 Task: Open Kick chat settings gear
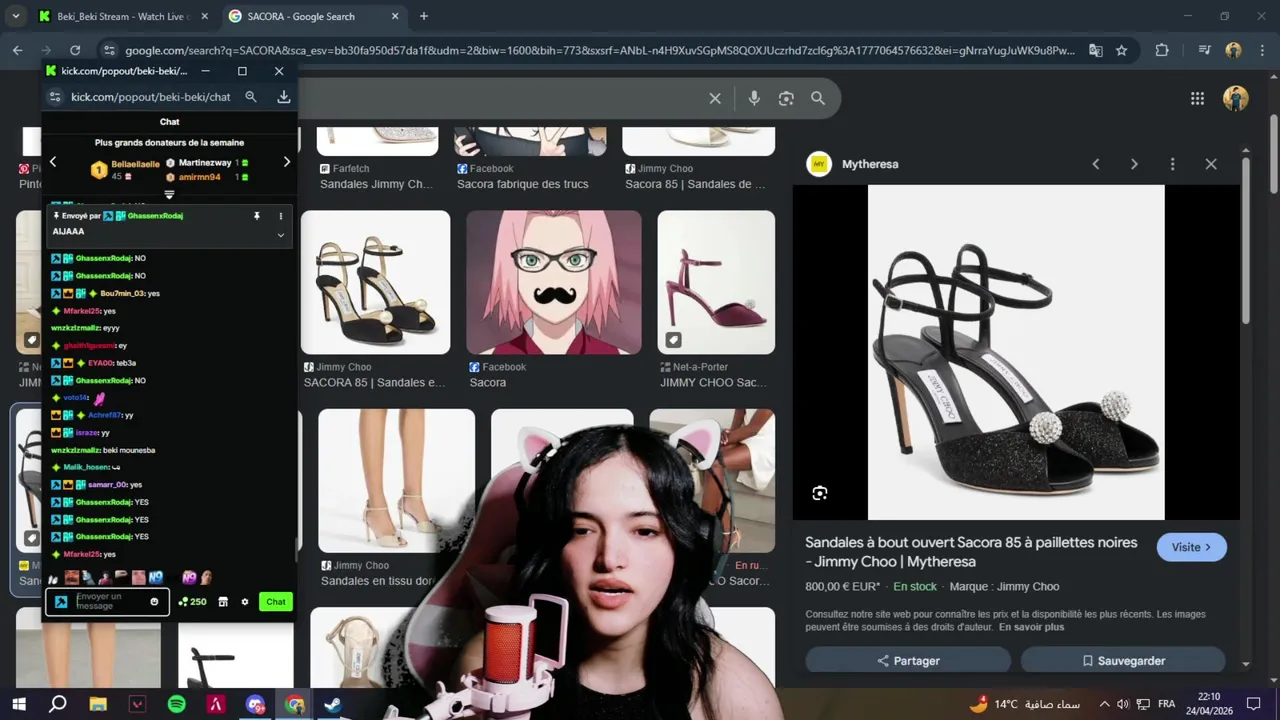pos(245,602)
